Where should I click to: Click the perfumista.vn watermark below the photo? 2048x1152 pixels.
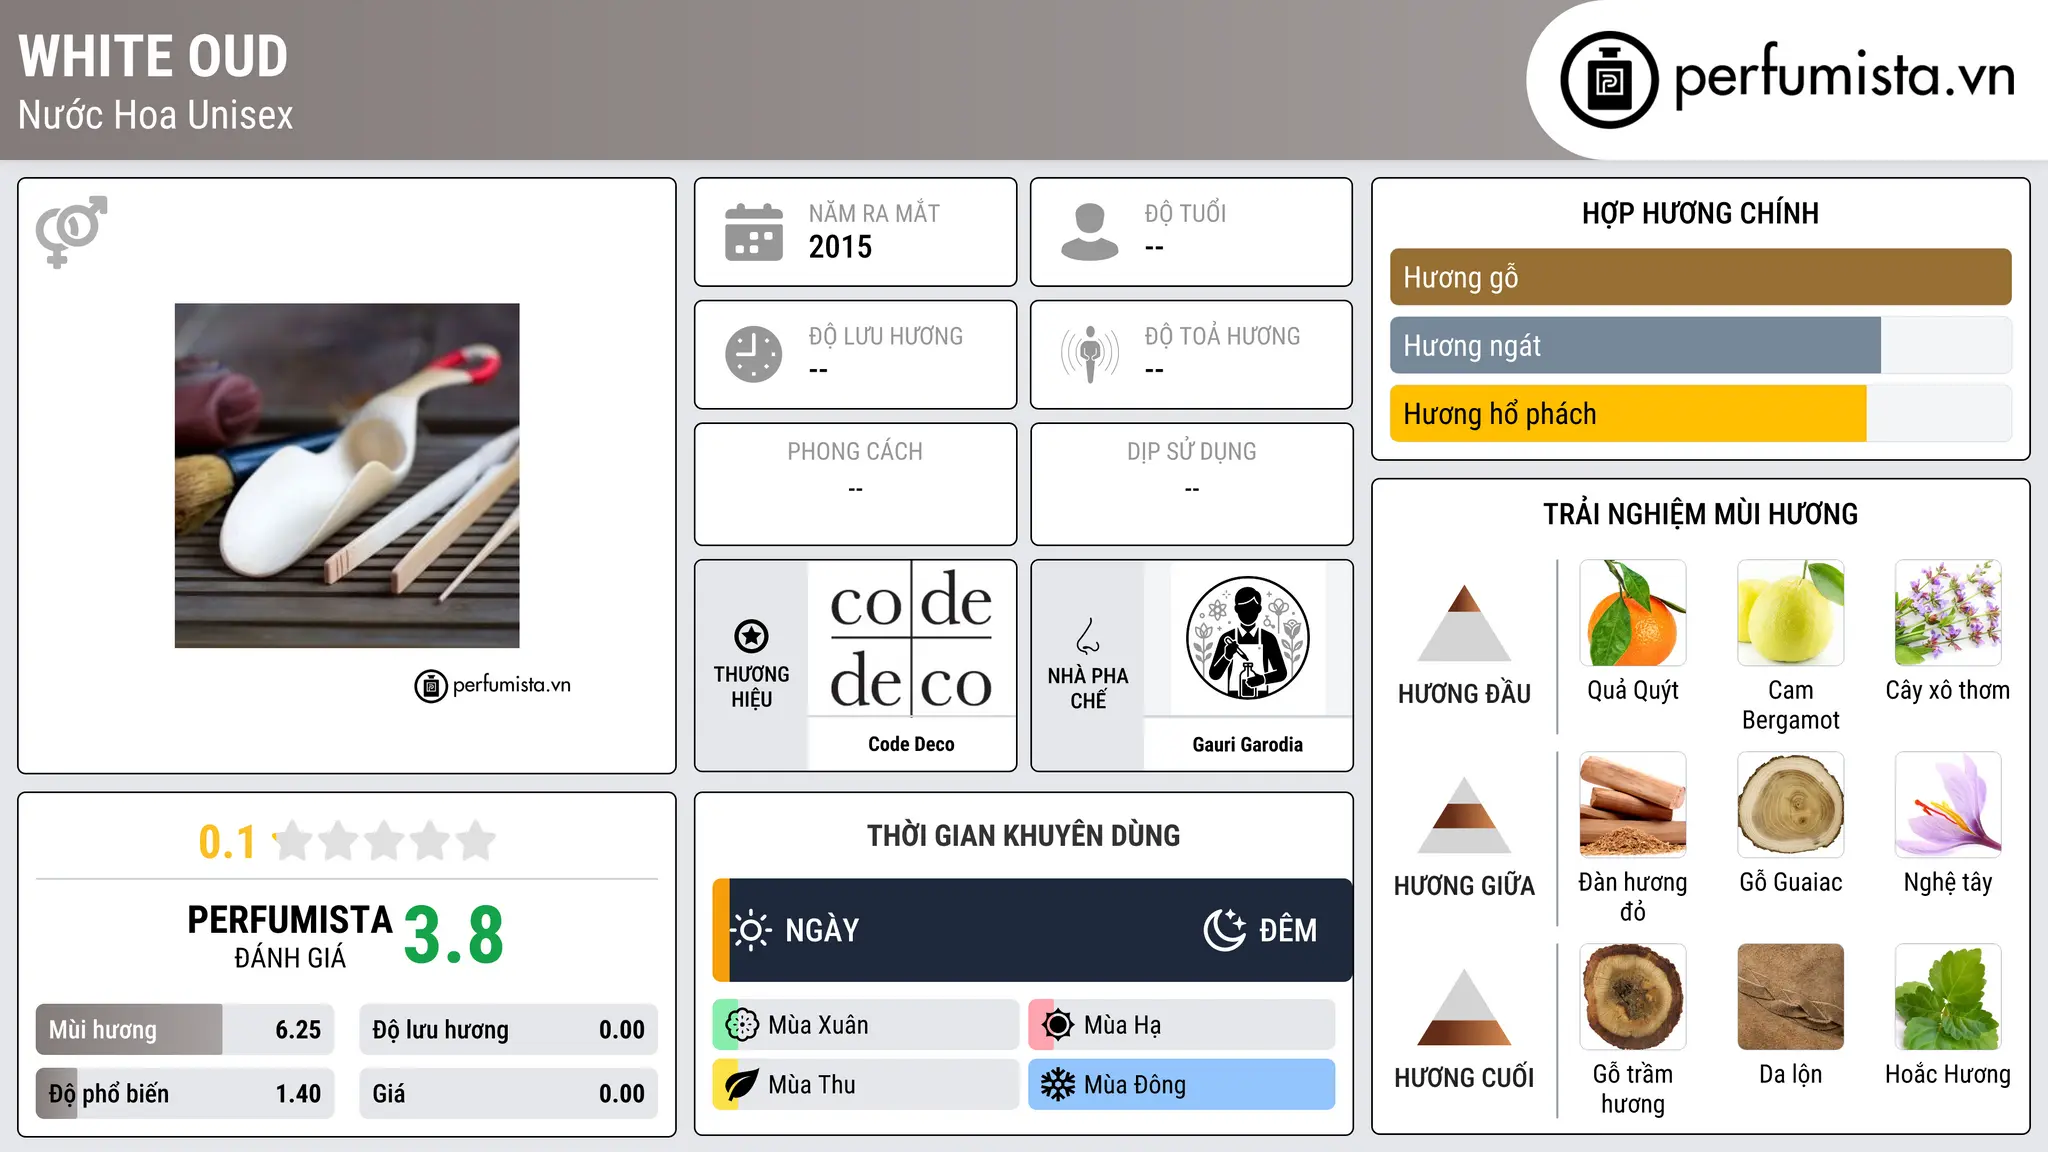[492, 685]
